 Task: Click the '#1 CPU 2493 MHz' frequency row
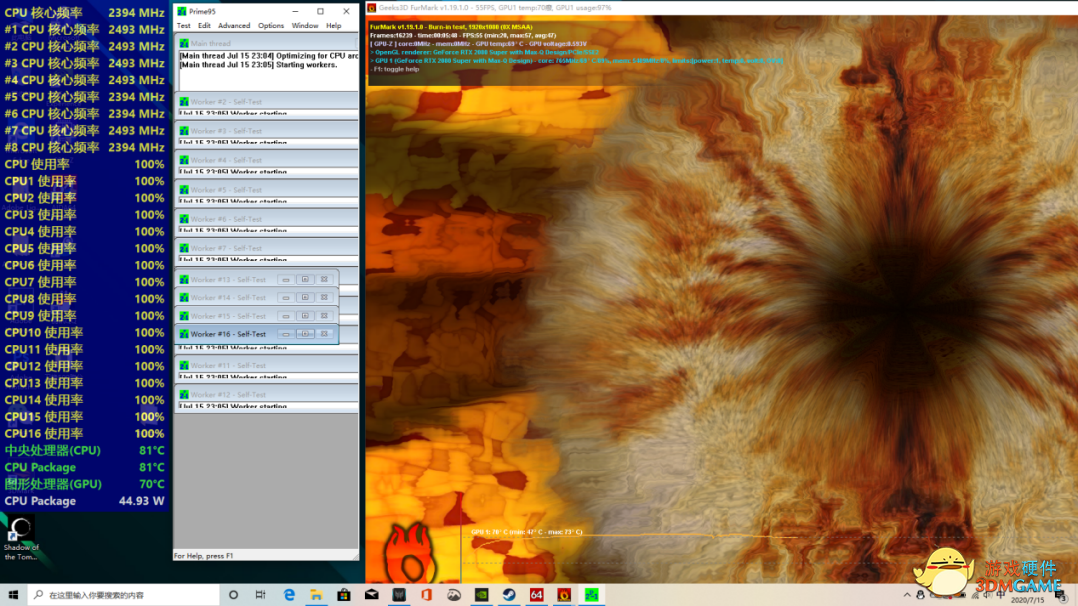pos(85,30)
